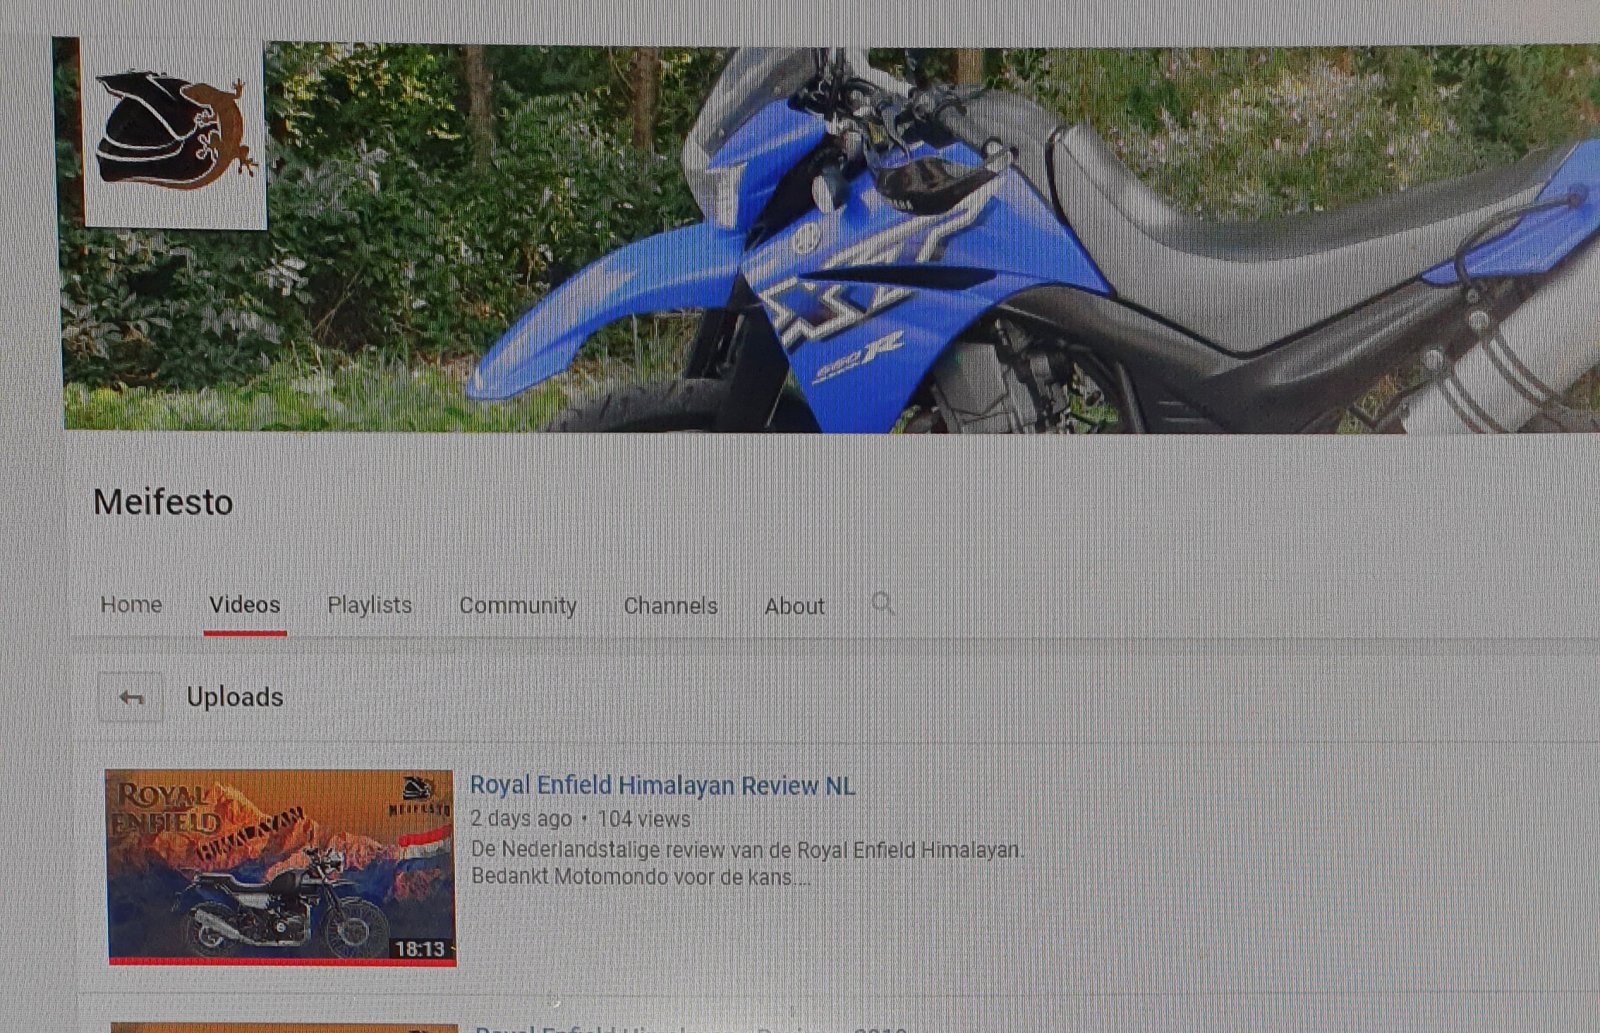Open the About tab

794,606
